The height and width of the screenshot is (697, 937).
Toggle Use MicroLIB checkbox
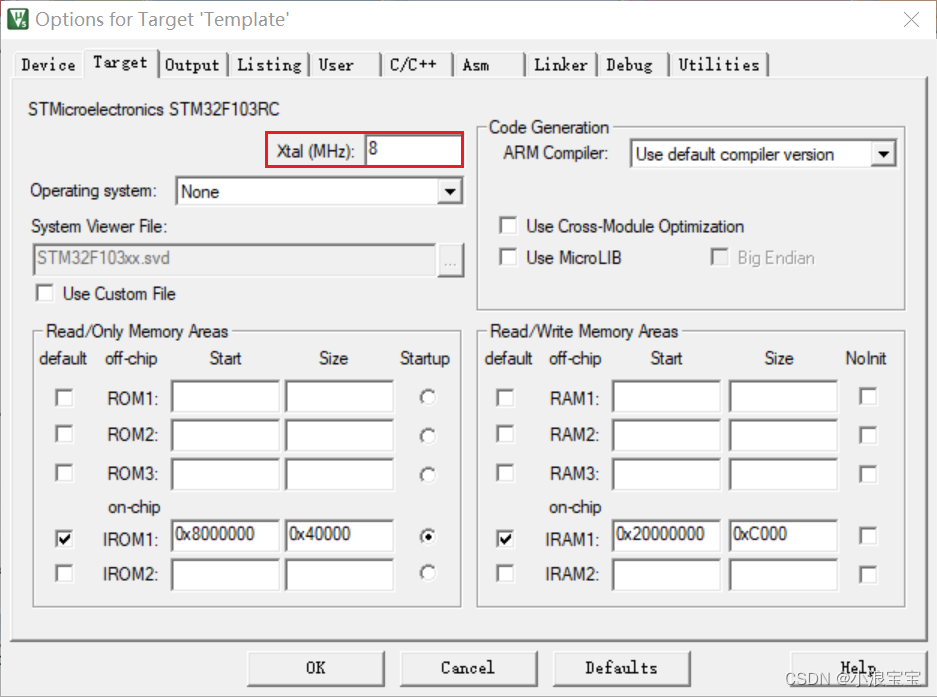click(x=508, y=258)
